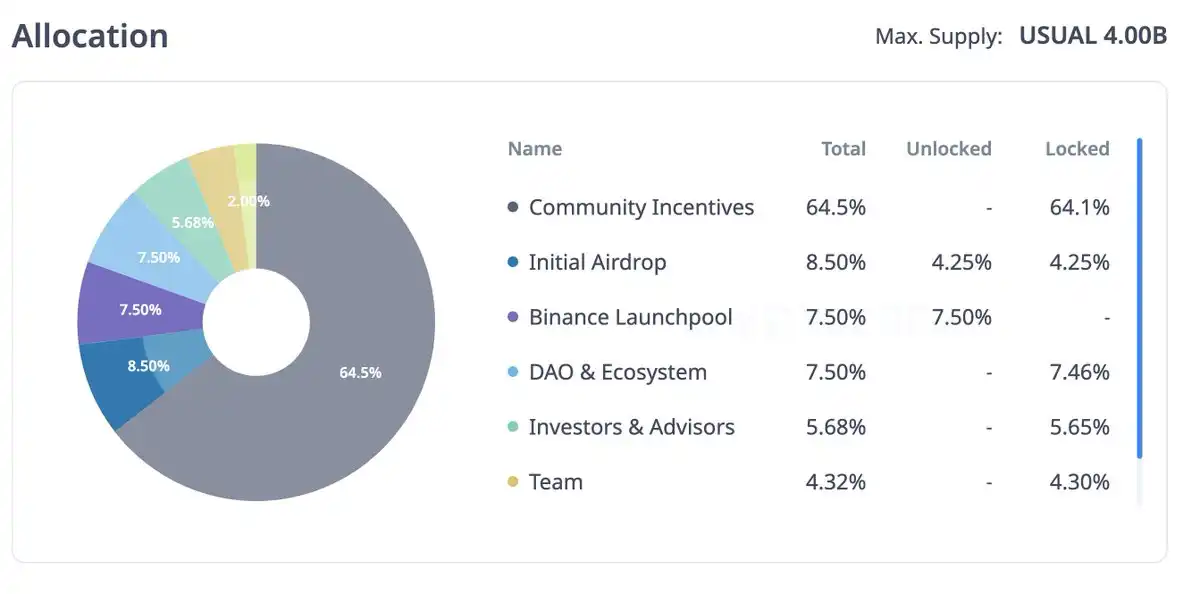Sort by the Total column header
The width and height of the screenshot is (1200, 594).
tap(843, 149)
